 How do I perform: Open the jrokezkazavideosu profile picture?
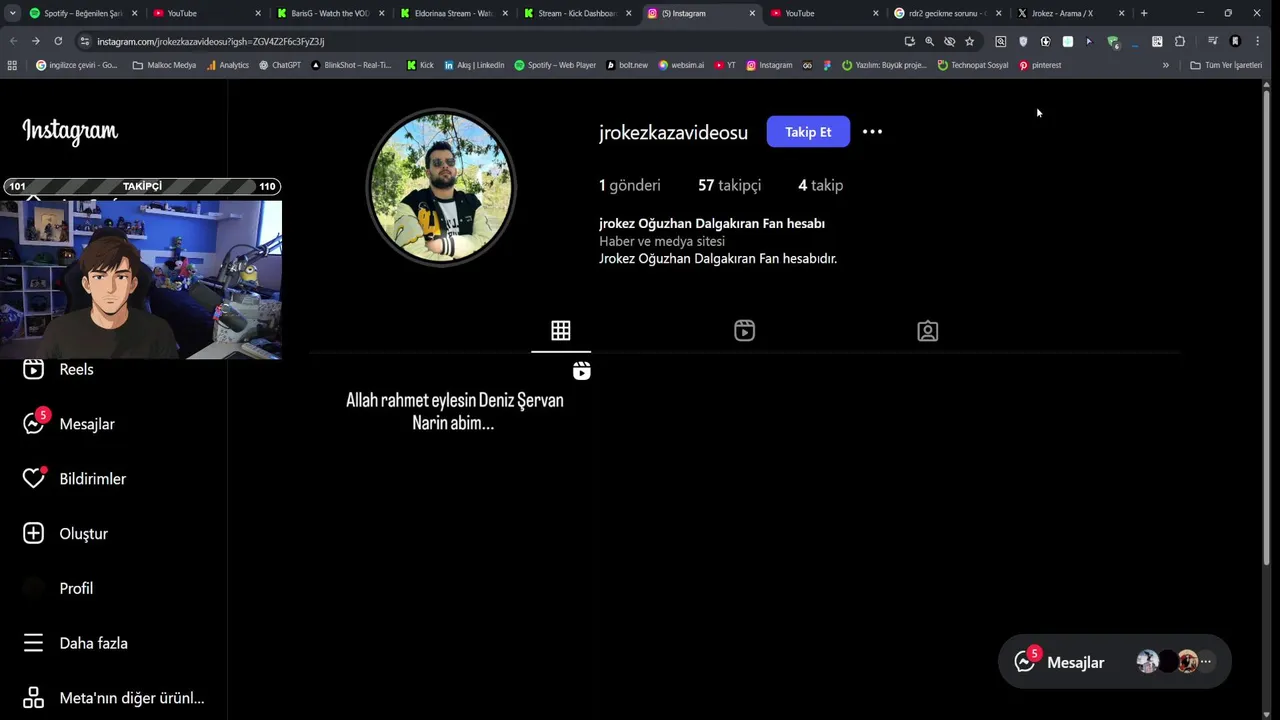coord(441,187)
